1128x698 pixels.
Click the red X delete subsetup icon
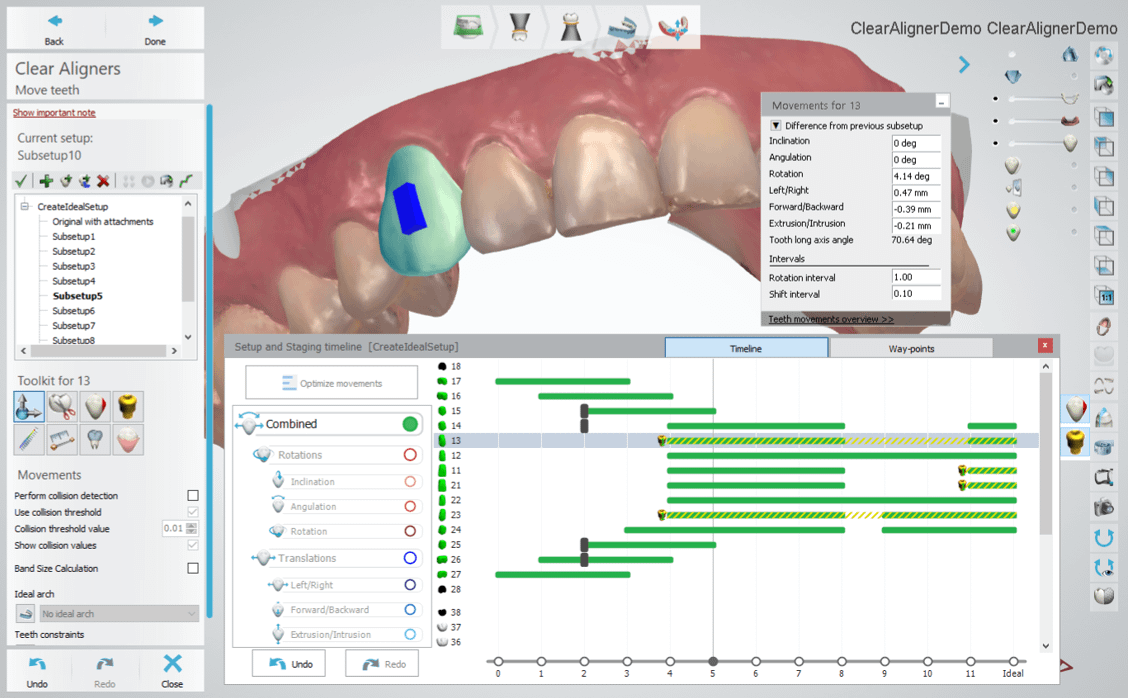click(103, 181)
